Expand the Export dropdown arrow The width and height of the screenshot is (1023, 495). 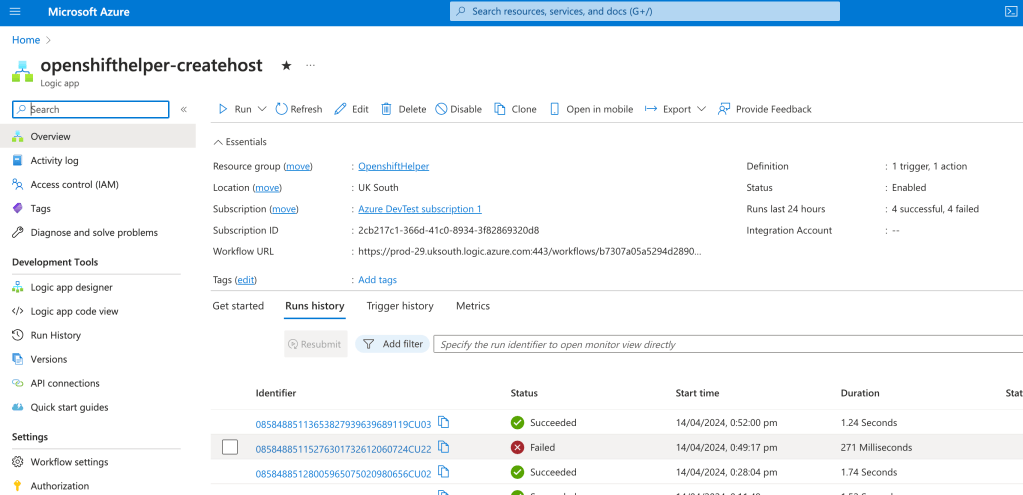(x=701, y=109)
